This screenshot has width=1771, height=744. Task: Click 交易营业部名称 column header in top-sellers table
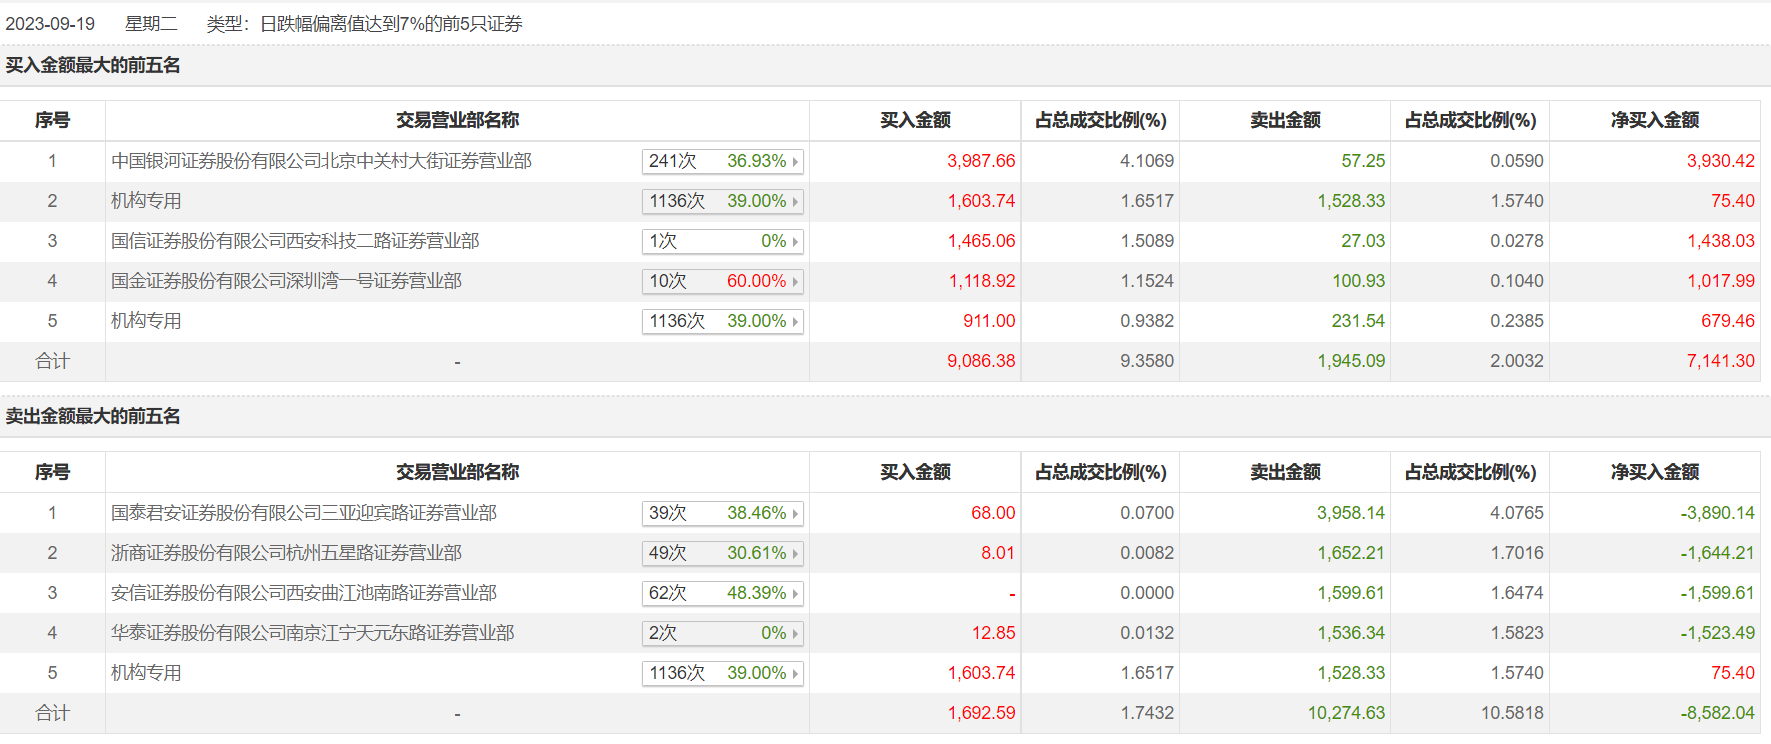click(457, 472)
